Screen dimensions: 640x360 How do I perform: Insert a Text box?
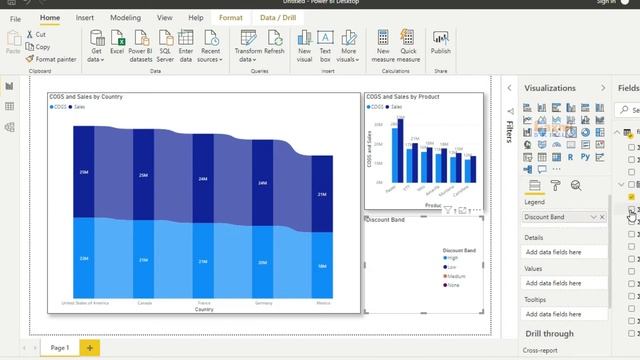pos(325,46)
